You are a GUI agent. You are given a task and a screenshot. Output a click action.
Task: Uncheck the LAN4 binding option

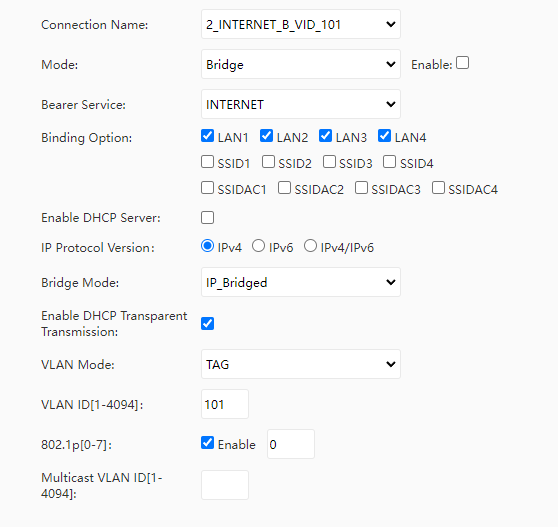[x=385, y=136]
